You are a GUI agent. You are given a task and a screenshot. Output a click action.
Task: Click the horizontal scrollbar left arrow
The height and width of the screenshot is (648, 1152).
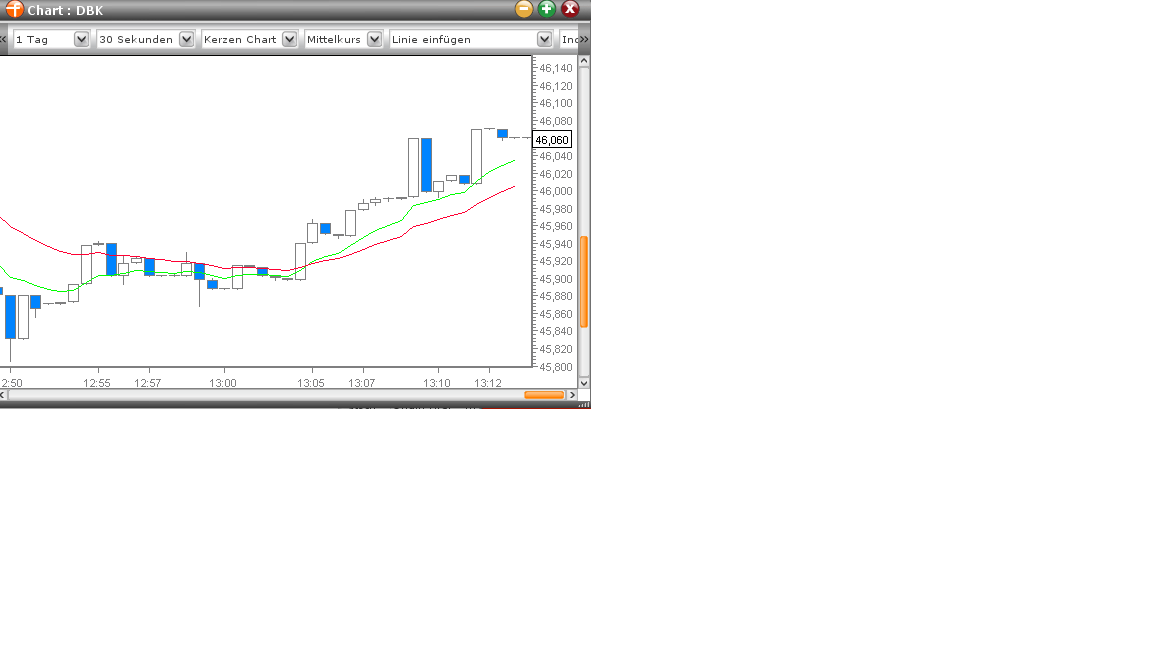[3, 395]
